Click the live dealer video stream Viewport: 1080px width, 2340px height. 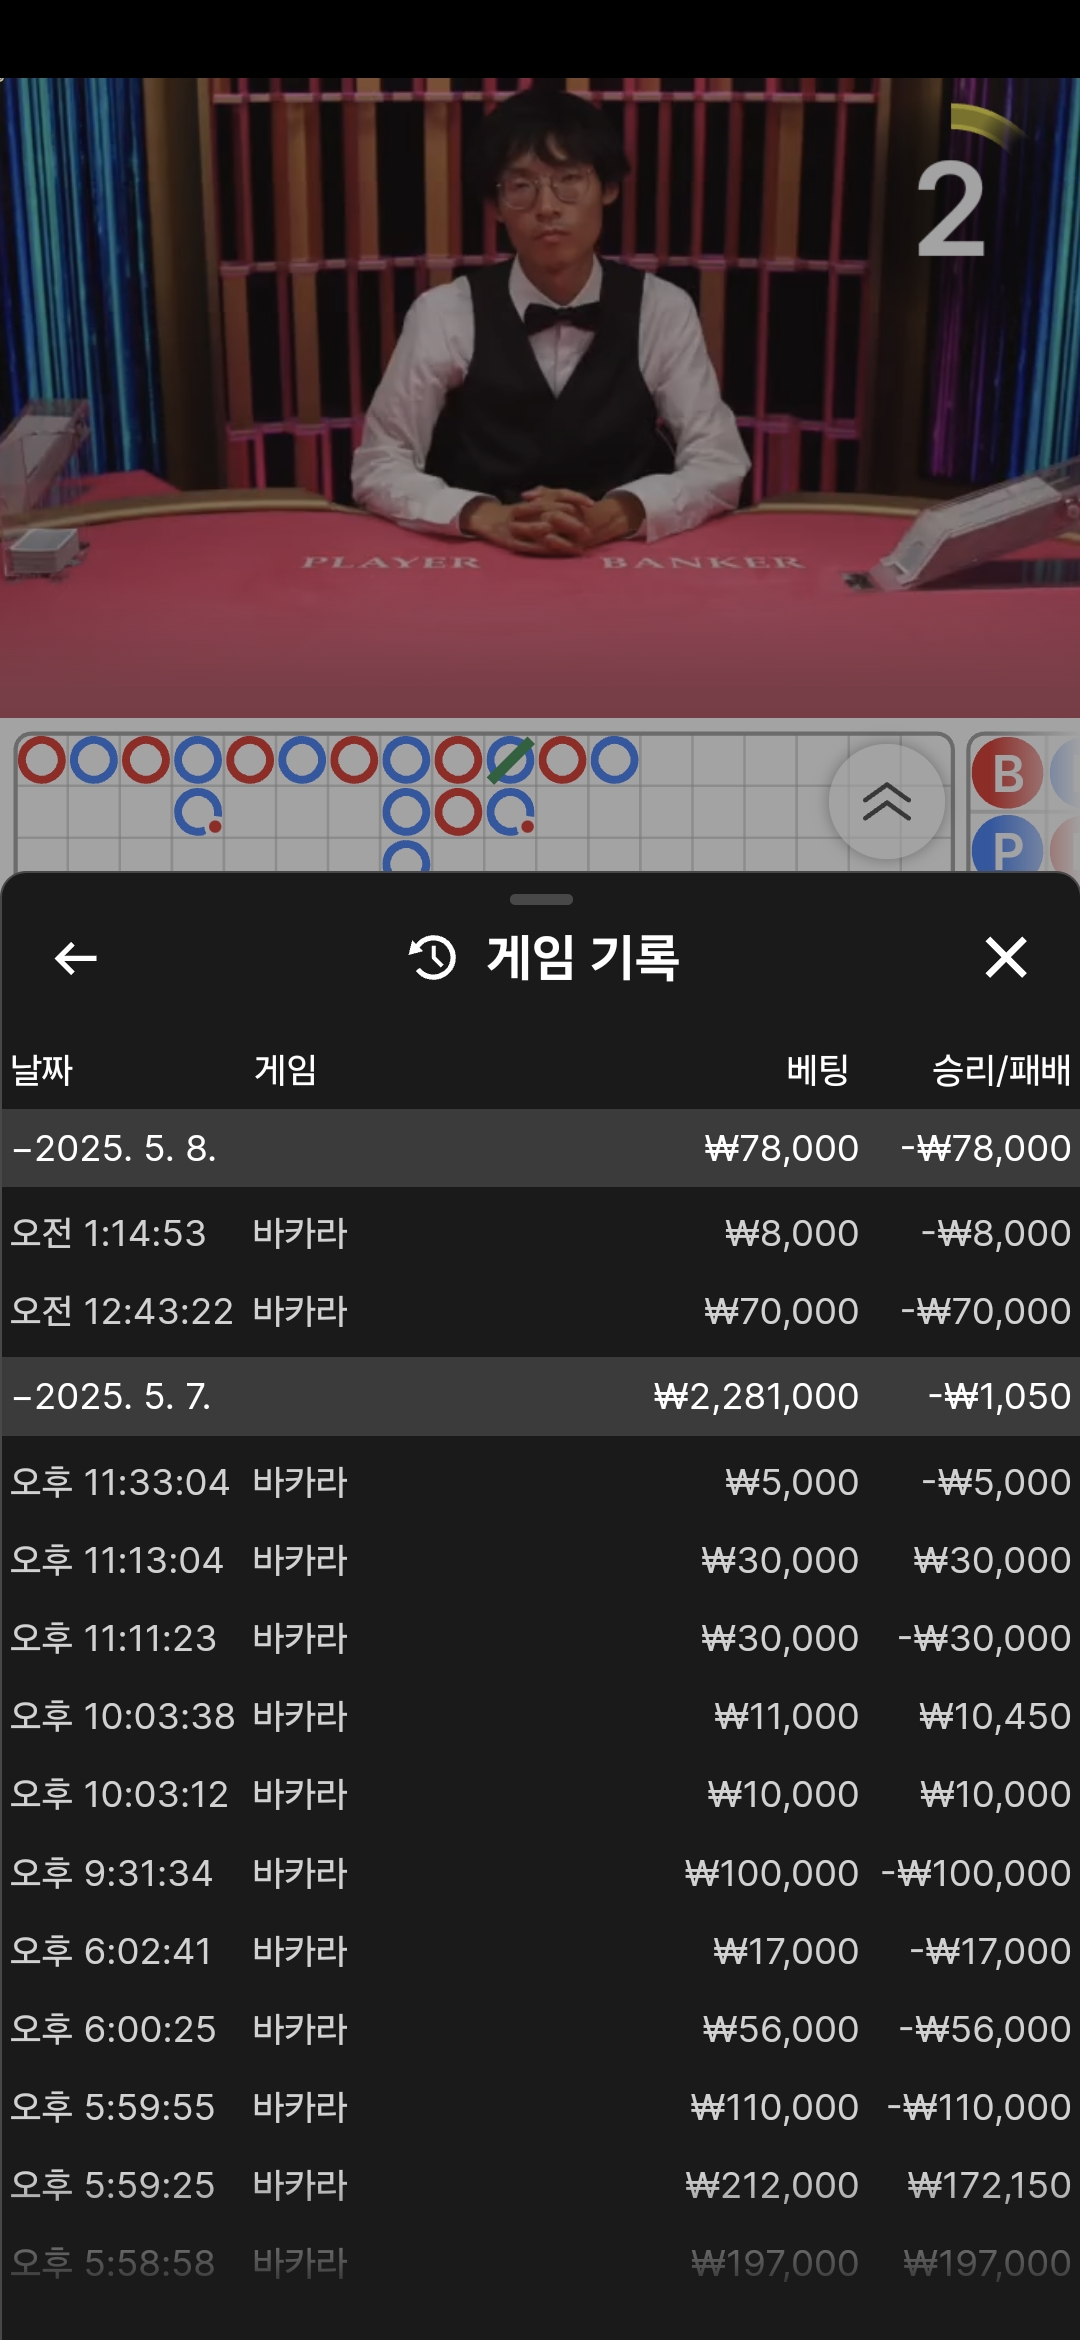point(540,400)
